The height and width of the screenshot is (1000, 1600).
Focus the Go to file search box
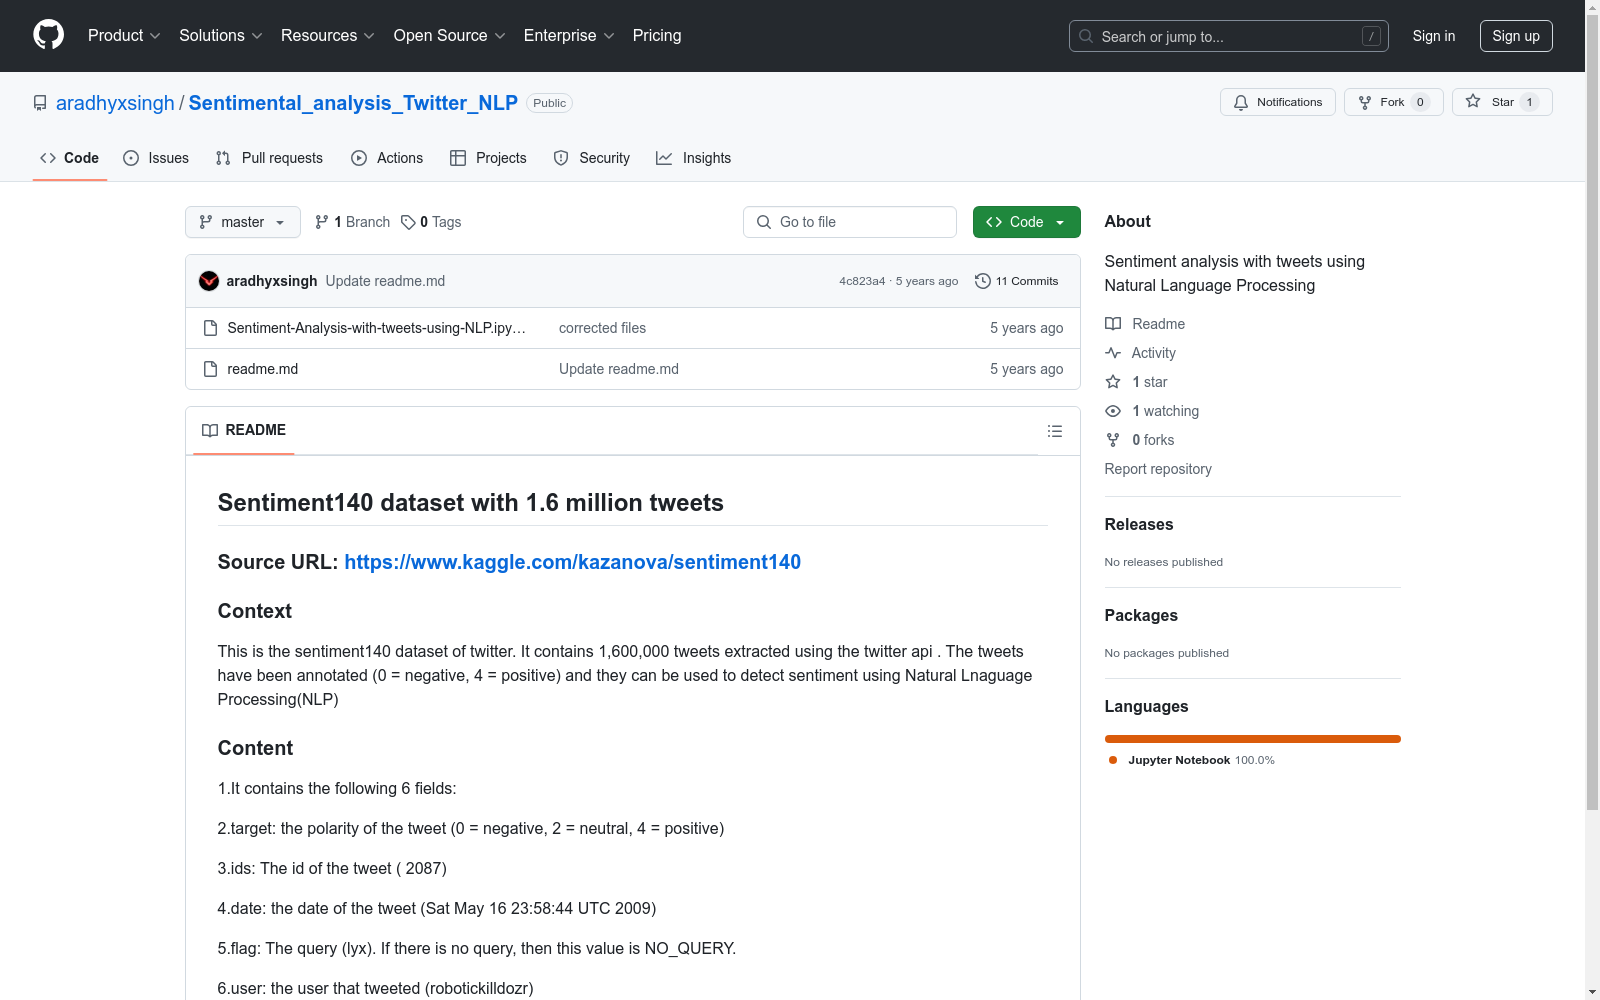click(850, 222)
